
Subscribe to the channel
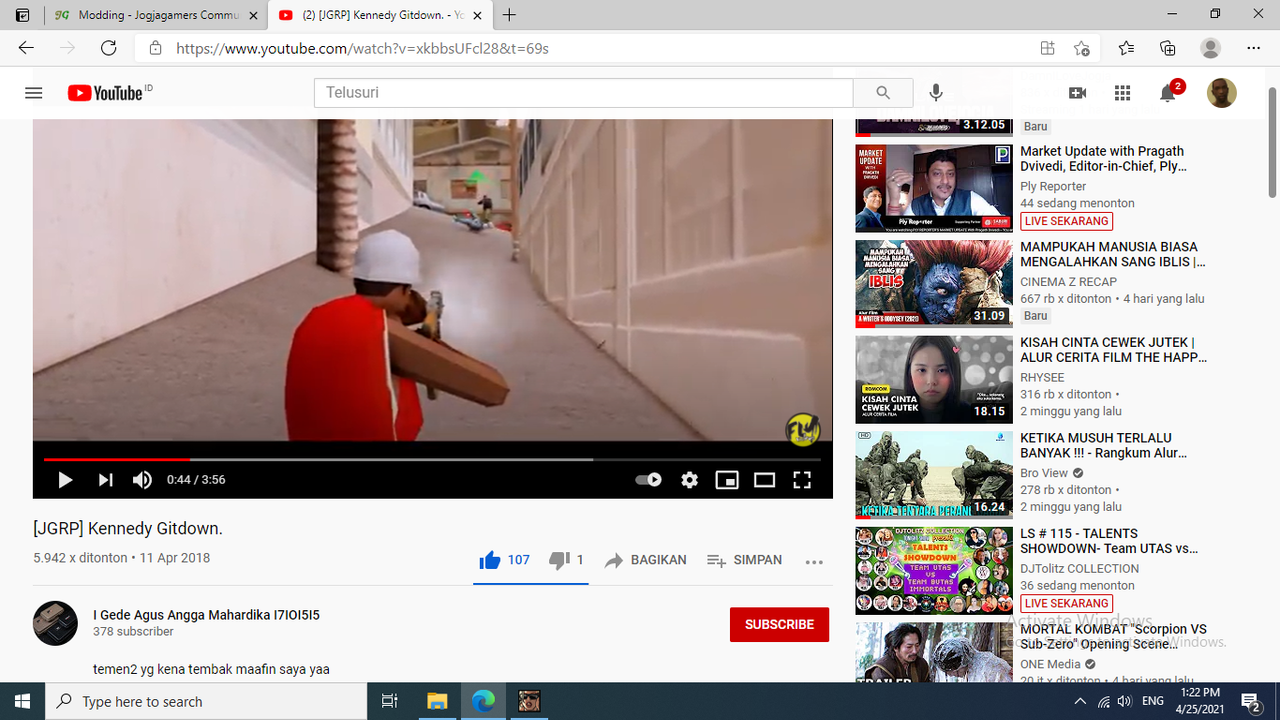click(x=779, y=624)
